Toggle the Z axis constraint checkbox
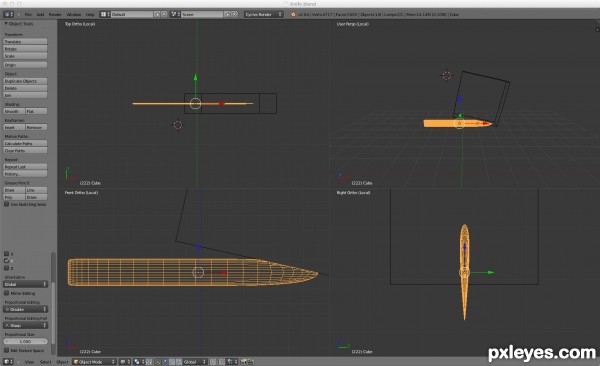Screen dimensions: 600x366 coord(7,268)
